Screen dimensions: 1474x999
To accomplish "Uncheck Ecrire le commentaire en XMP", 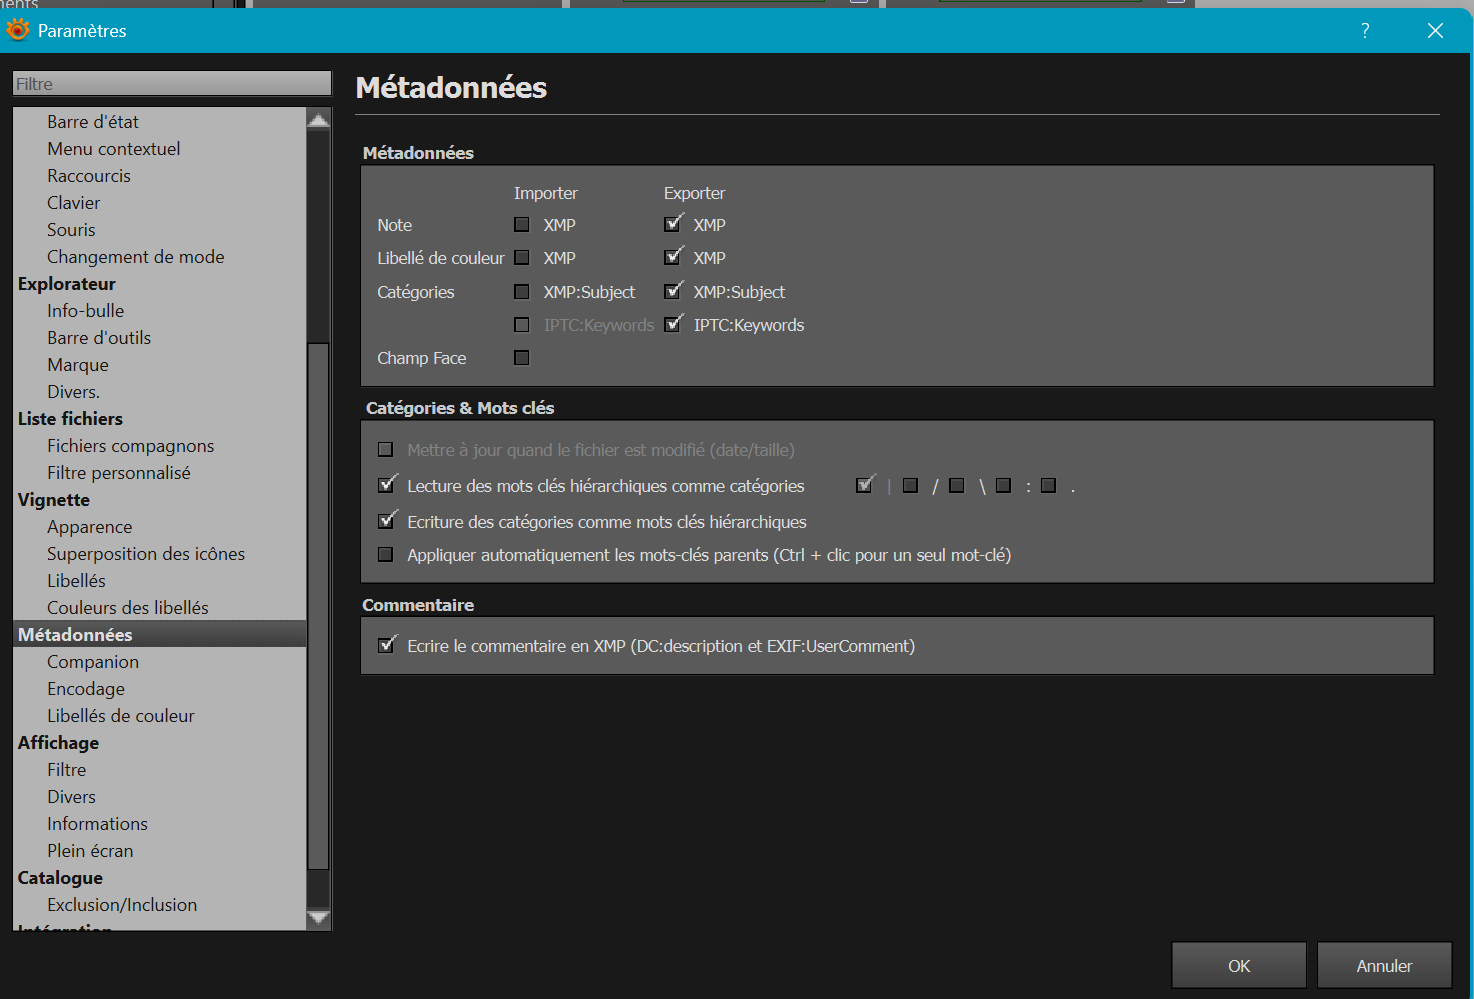I will tap(386, 646).
